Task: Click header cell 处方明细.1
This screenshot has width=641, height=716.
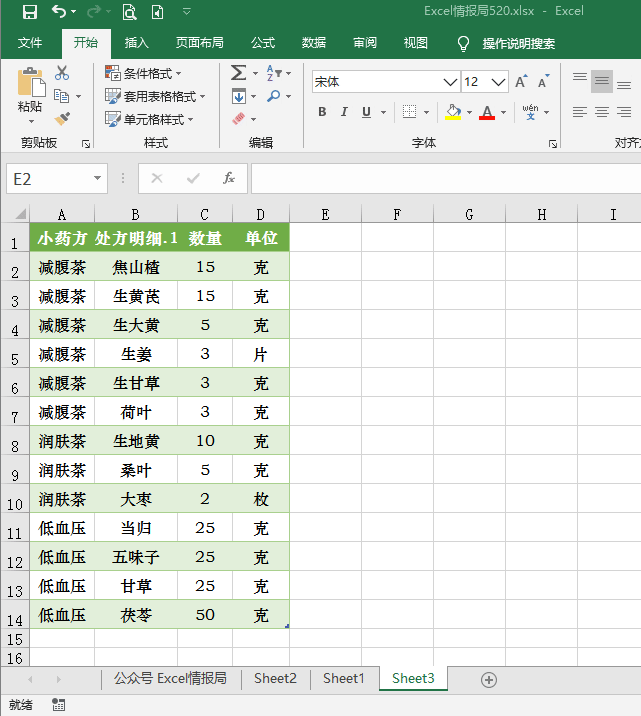Action: pyautogui.click(x=136, y=237)
